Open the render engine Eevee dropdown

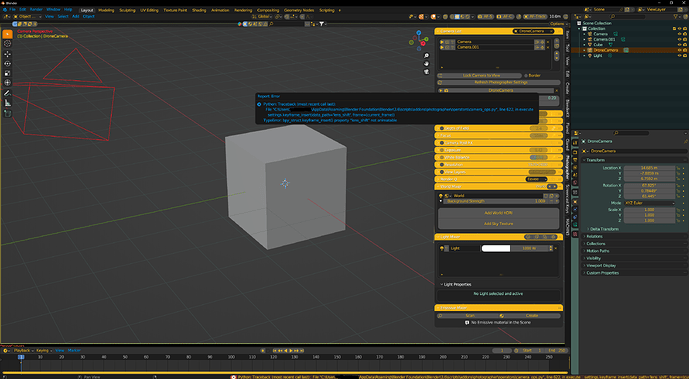[x=537, y=179]
